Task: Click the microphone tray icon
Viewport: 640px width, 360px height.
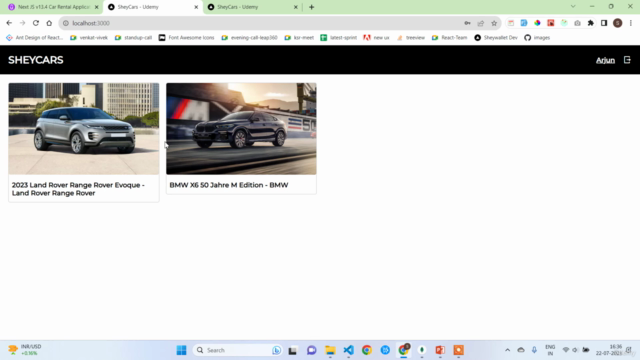Action: [534, 350]
